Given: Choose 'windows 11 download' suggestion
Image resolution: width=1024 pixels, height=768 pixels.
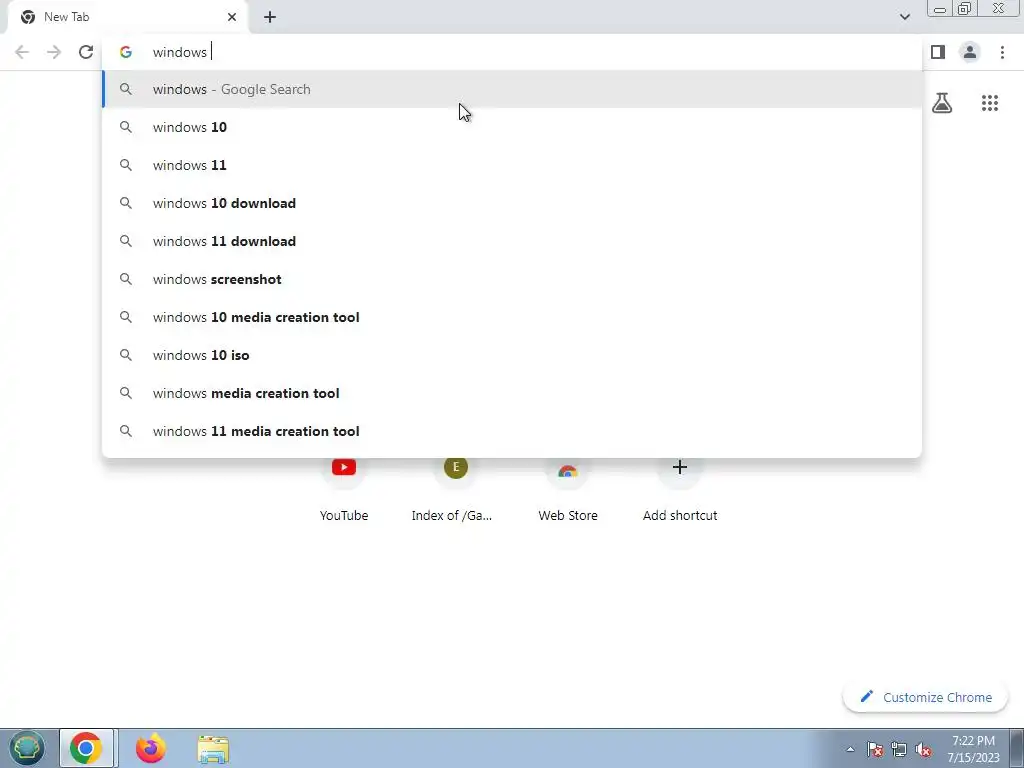Looking at the screenshot, I should tap(512, 241).
